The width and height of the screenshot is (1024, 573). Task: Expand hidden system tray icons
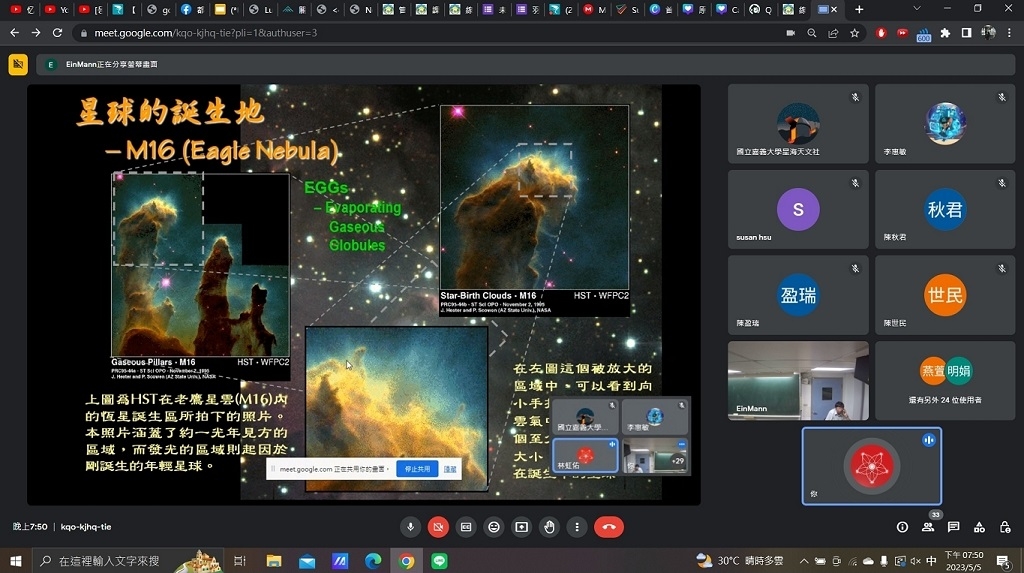804,561
